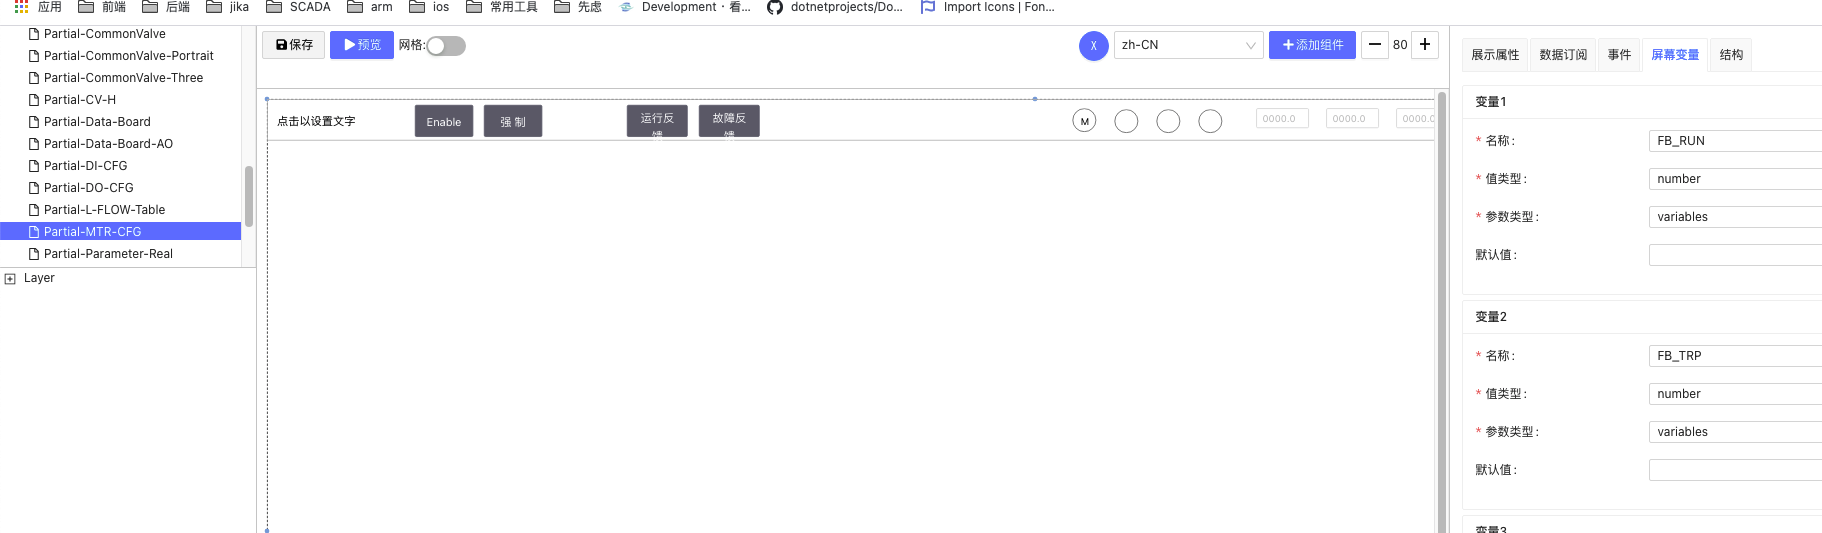
Task: Click the left file list scrollbar
Action: pyautogui.click(x=249, y=195)
